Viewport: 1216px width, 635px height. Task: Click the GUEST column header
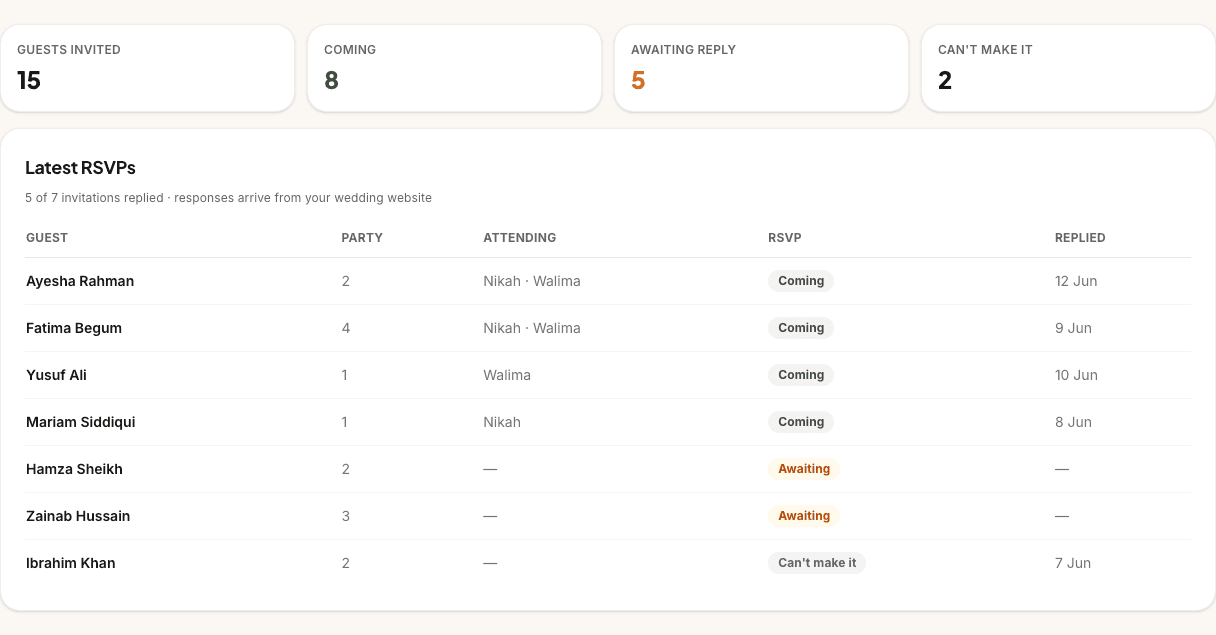(x=47, y=238)
